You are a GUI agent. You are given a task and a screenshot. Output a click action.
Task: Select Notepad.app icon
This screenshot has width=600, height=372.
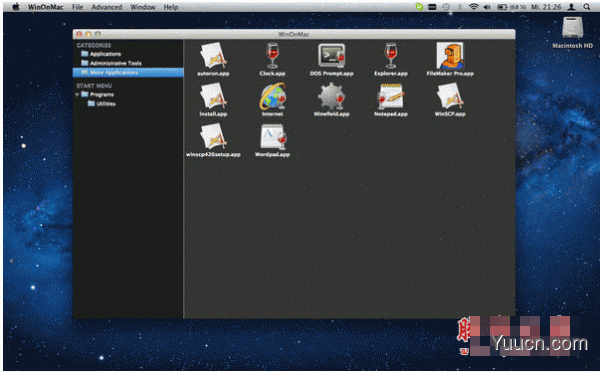[x=391, y=96]
